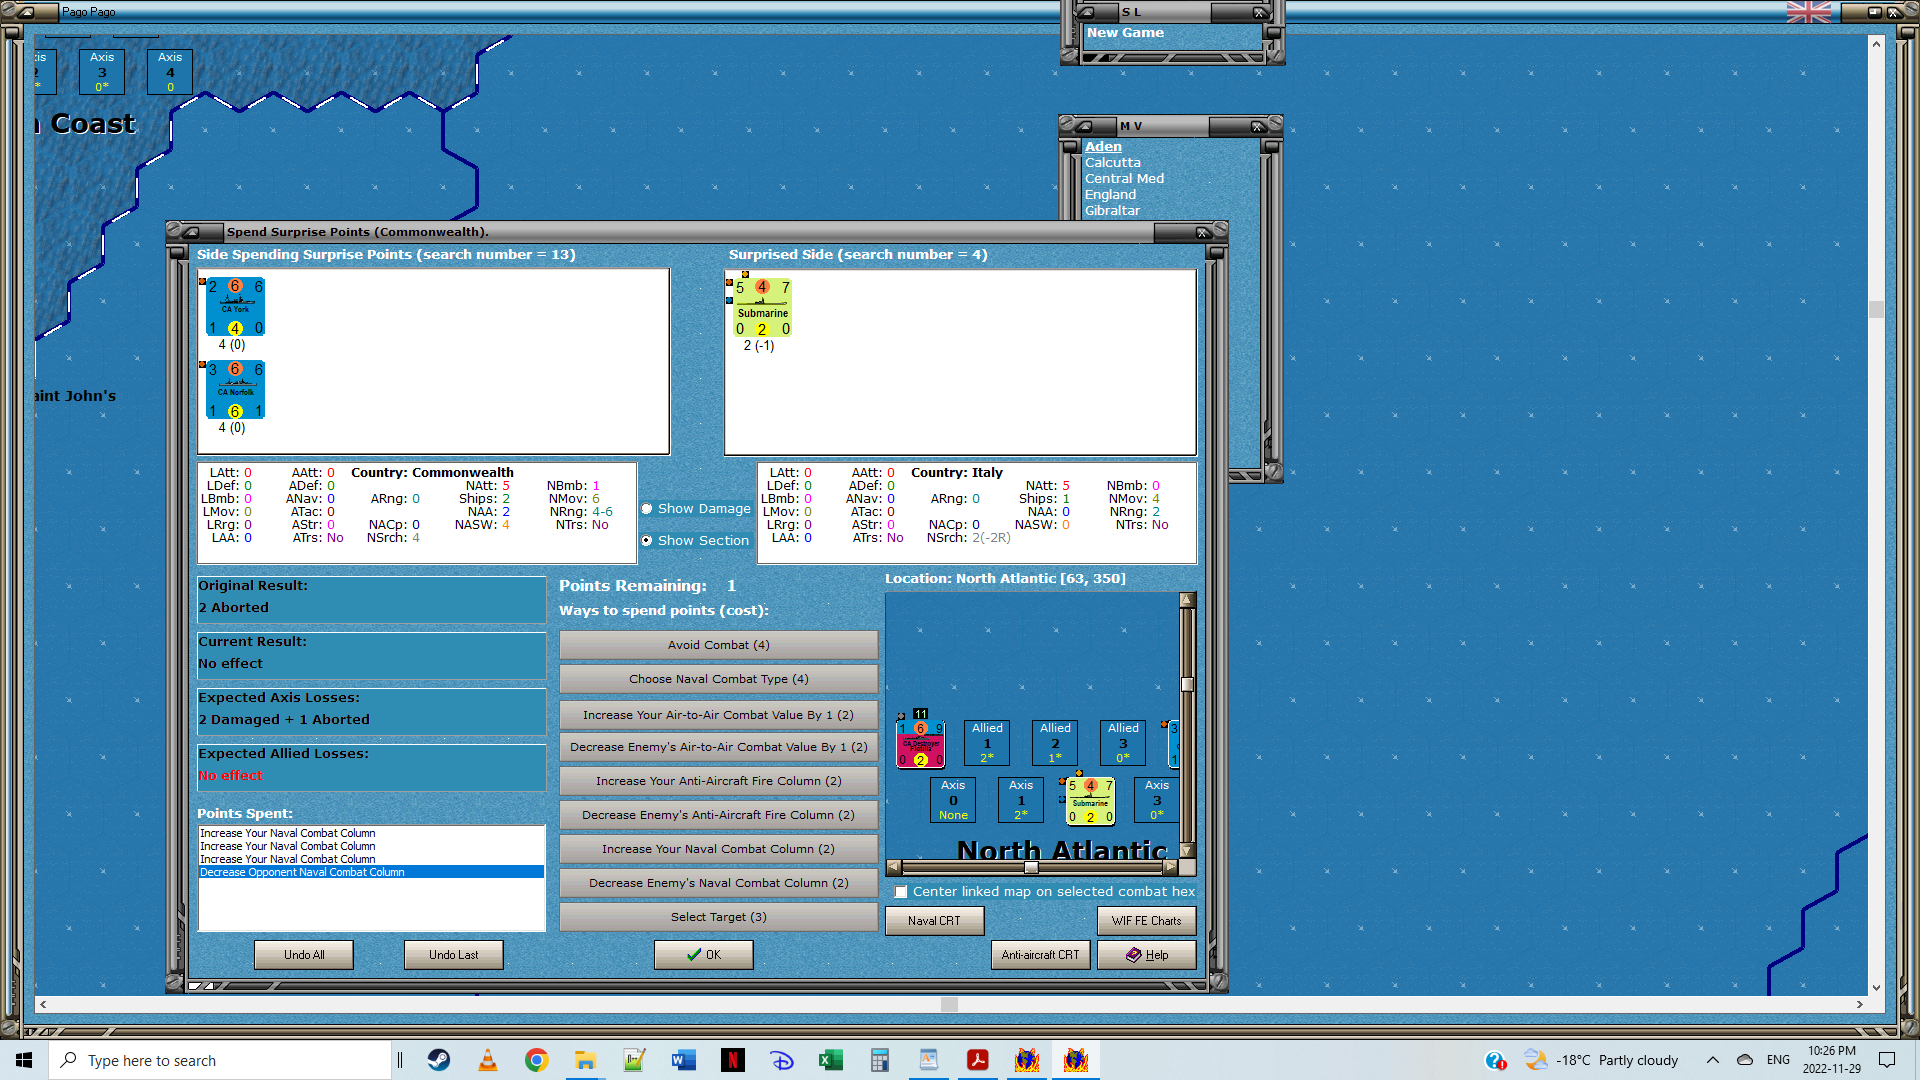Open Steam from the taskbar
1920x1080 pixels.
point(439,1060)
